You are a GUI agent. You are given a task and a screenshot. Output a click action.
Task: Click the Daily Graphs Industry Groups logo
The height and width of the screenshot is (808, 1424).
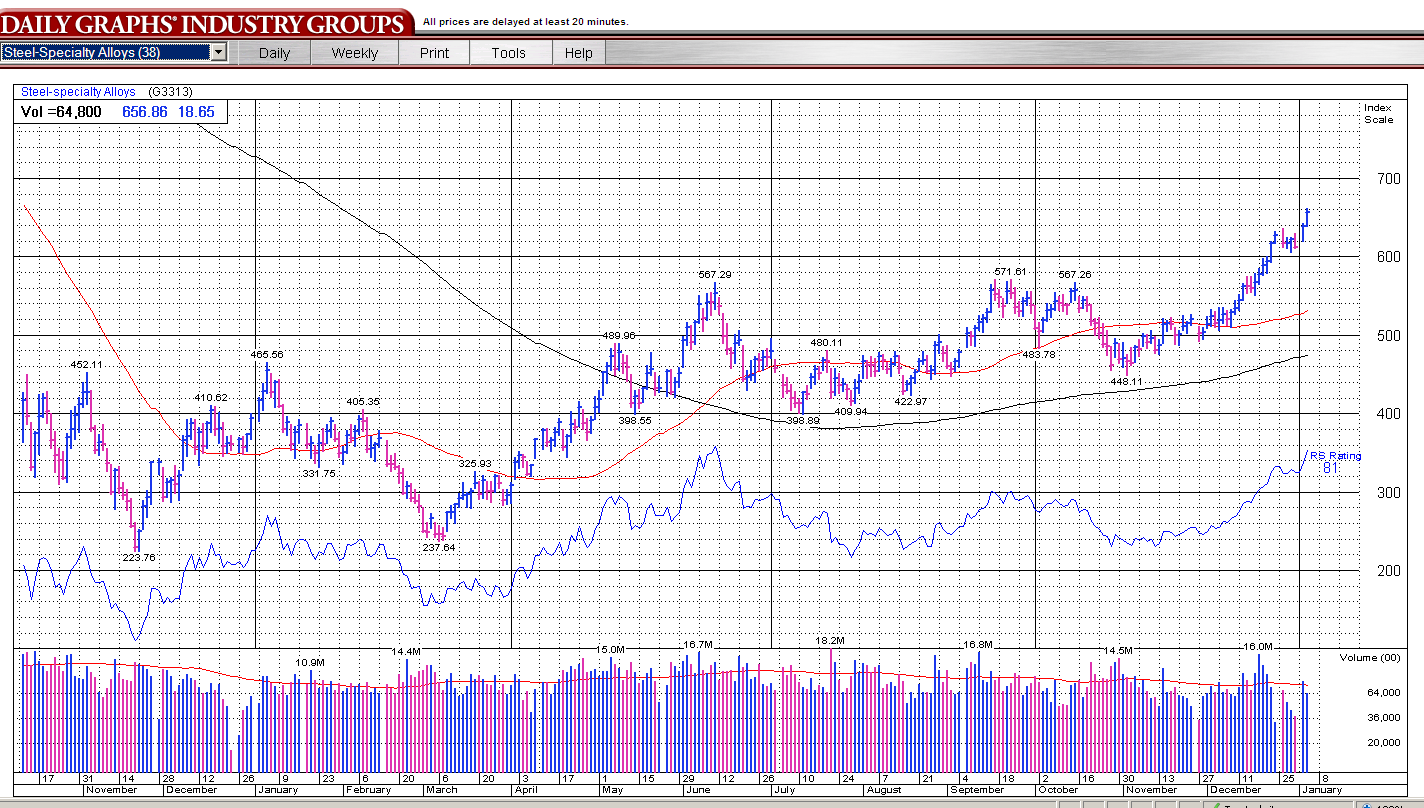coord(205,22)
